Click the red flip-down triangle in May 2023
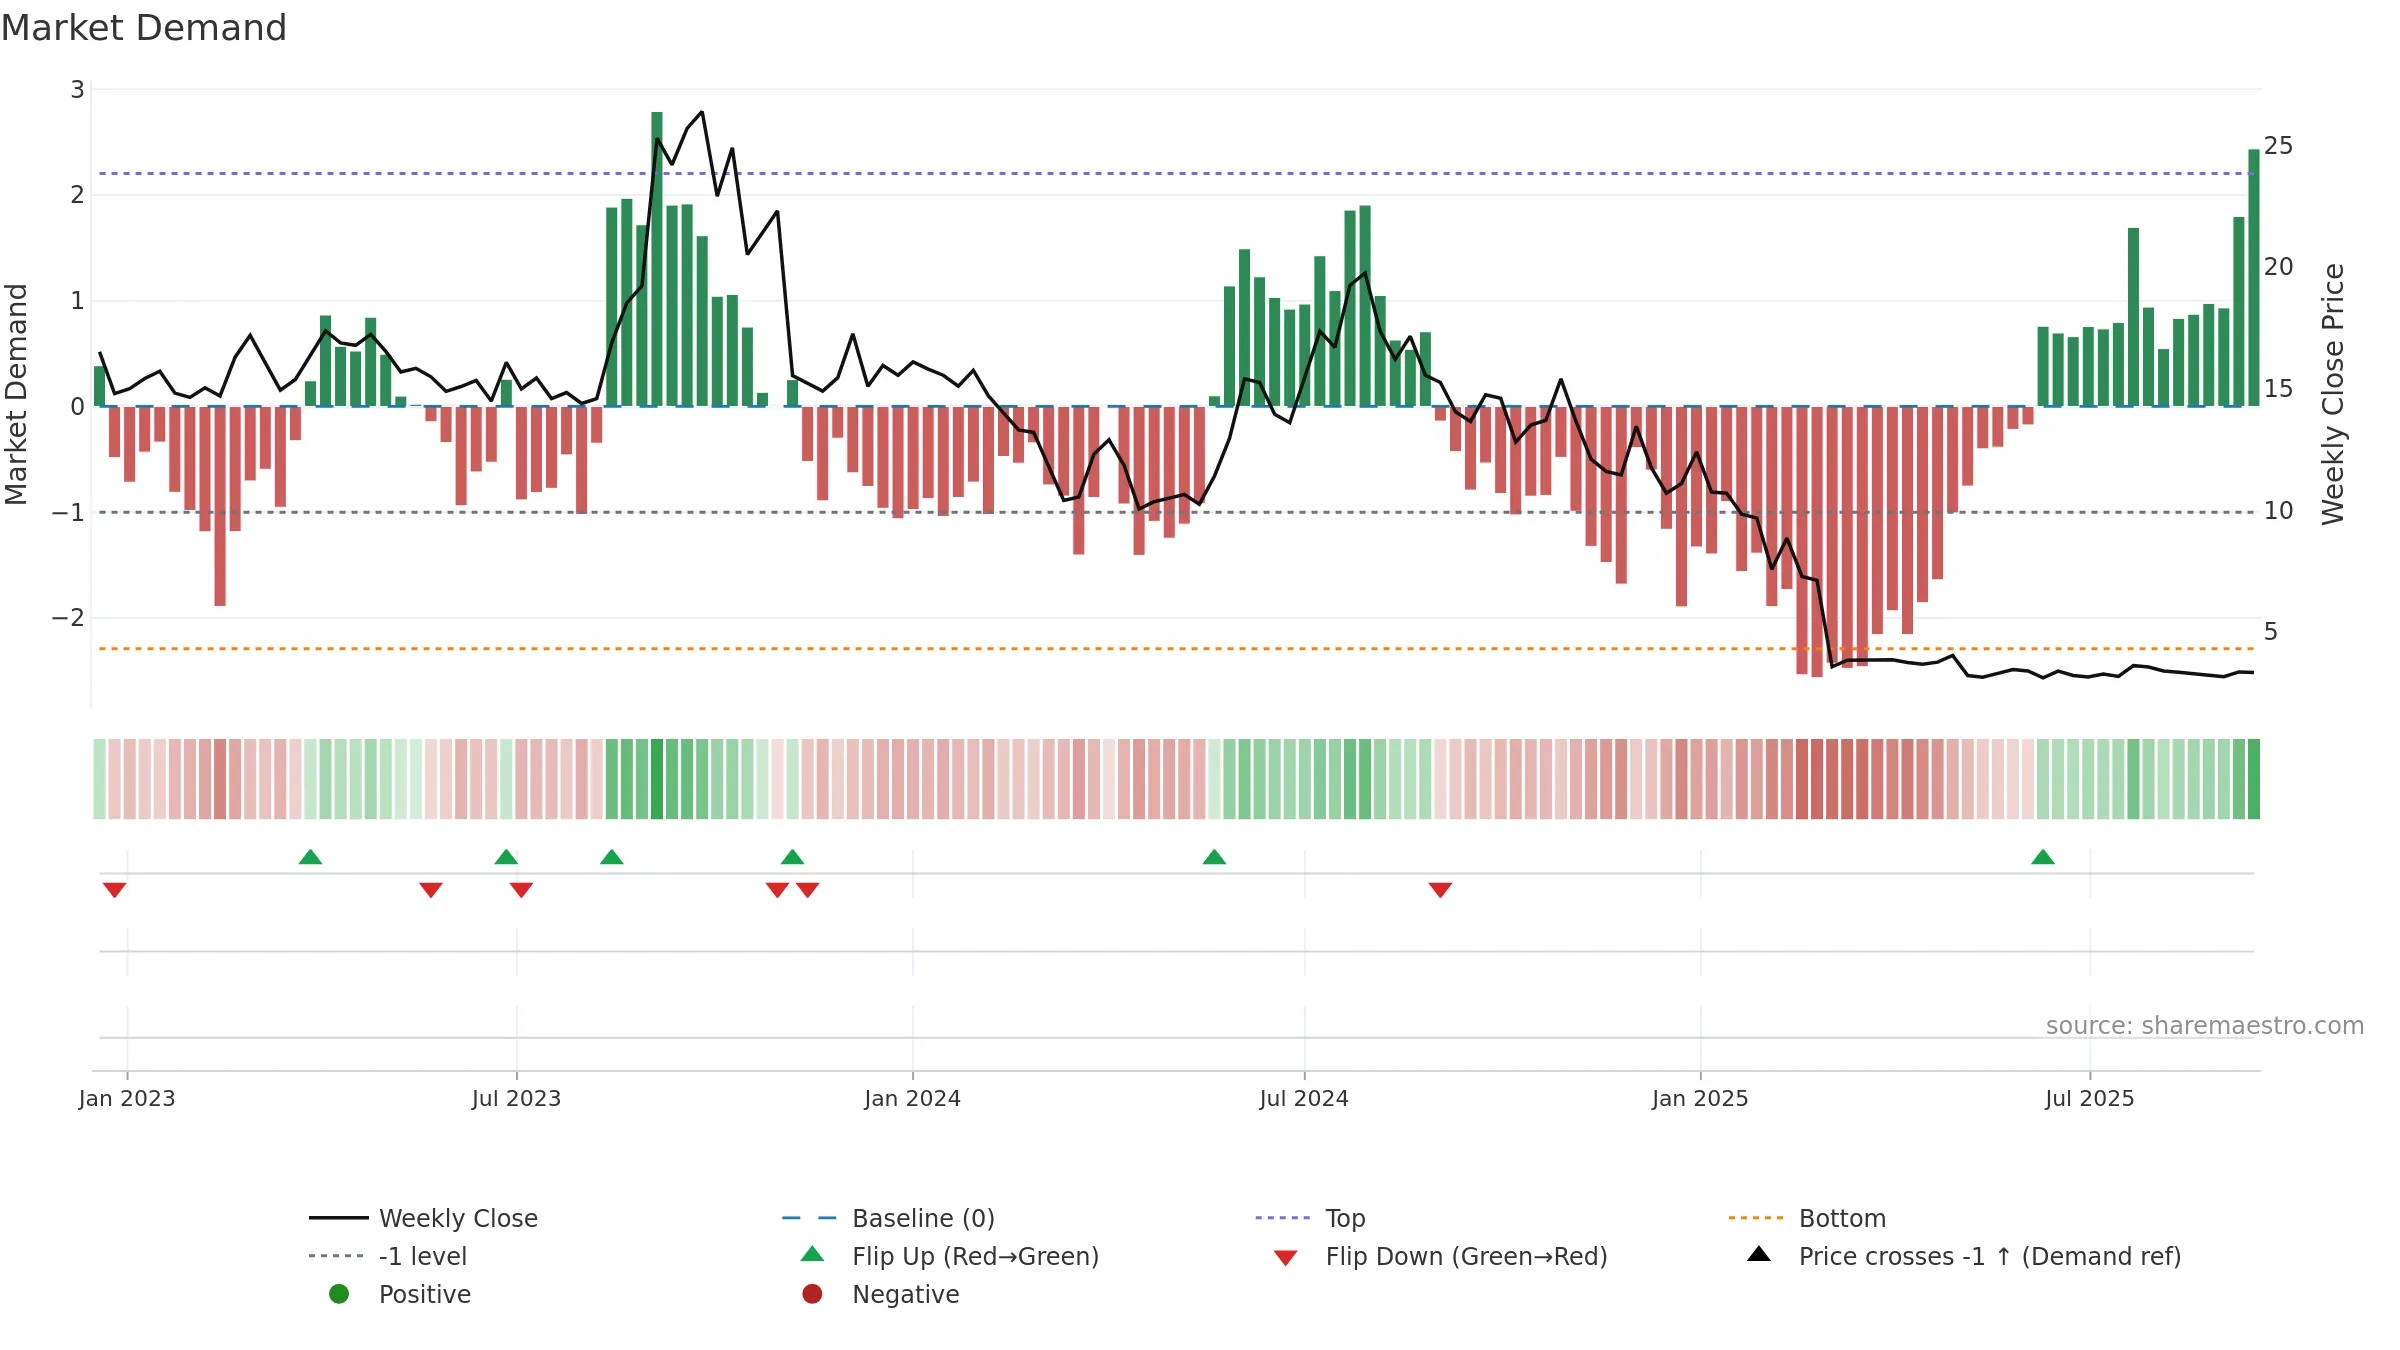The image size is (2400, 1350). tap(431, 890)
